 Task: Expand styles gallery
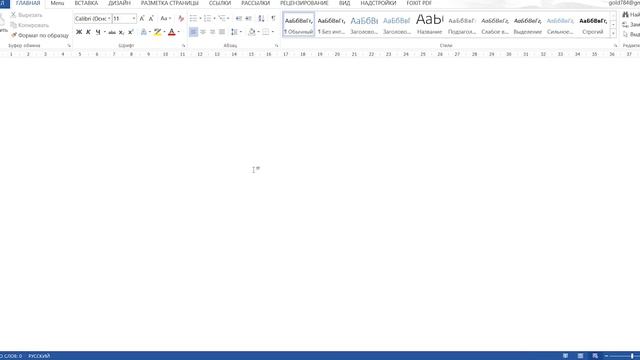click(613, 33)
